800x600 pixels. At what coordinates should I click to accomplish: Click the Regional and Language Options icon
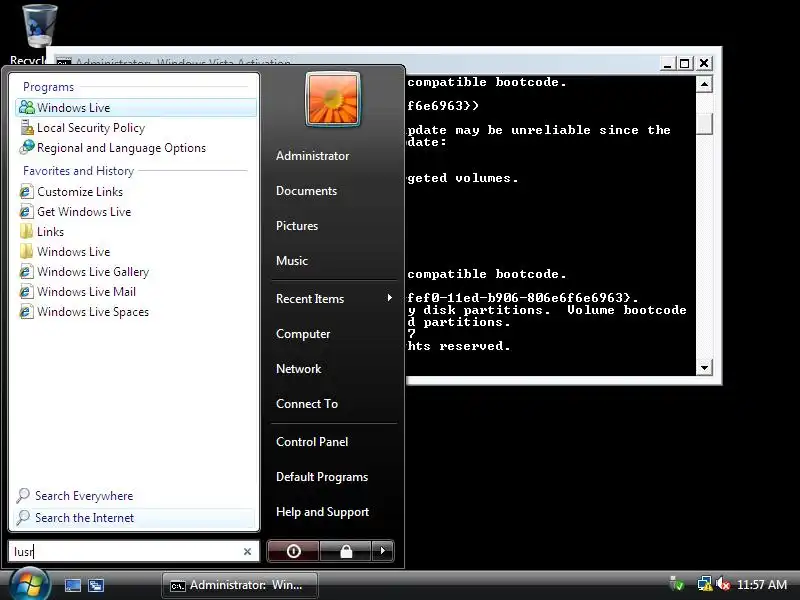coord(27,147)
